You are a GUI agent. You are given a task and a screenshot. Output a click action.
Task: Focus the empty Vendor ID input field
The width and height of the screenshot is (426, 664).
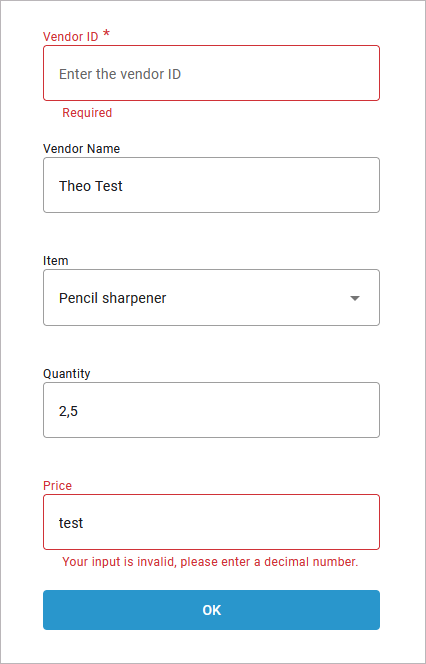(x=211, y=73)
